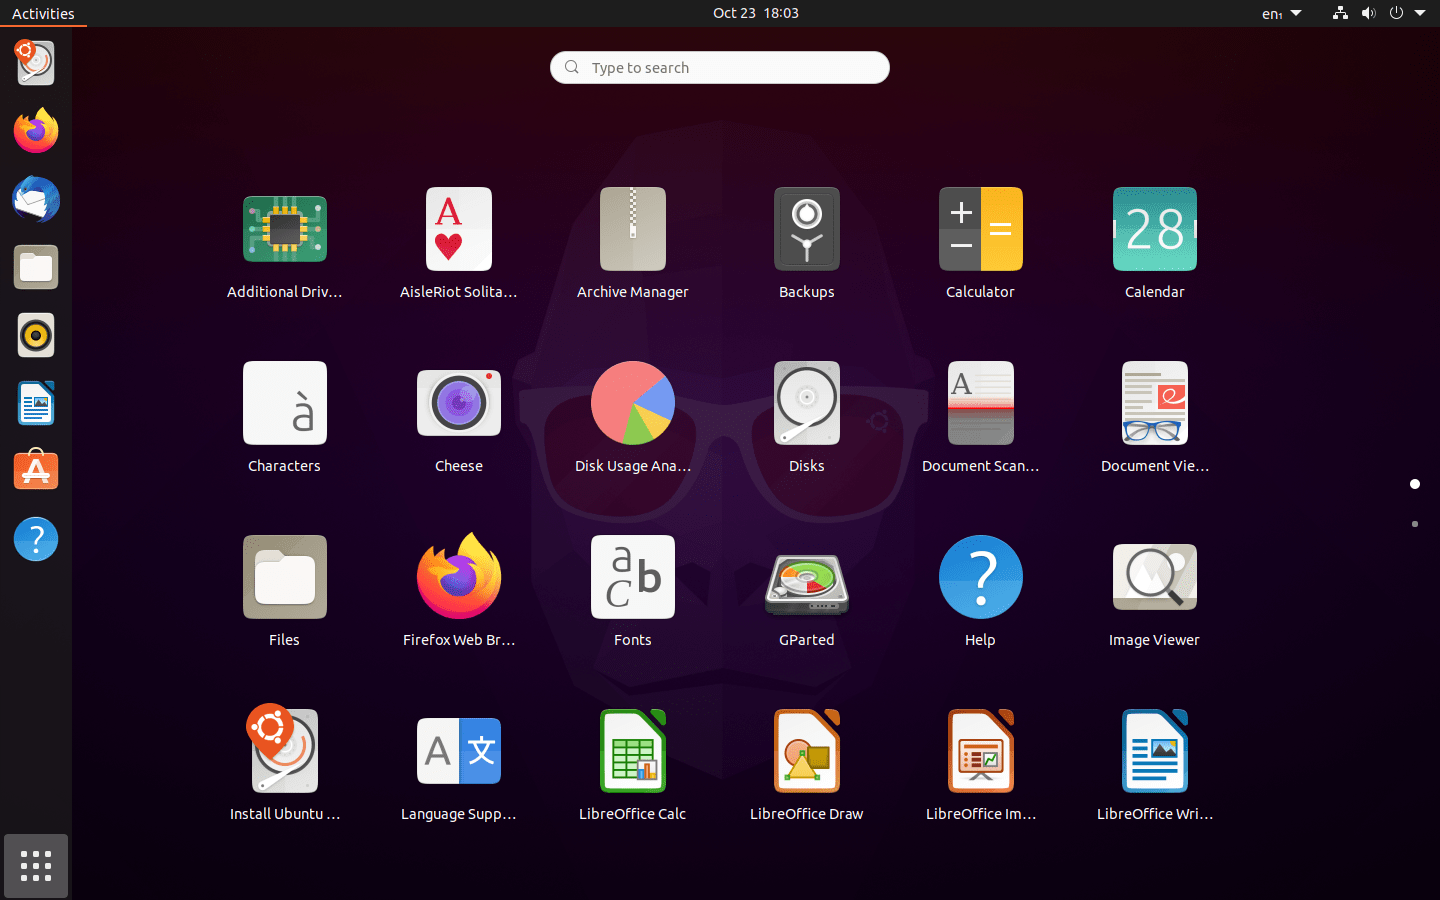This screenshot has width=1440, height=900.
Task: Click the Activities button
Action: click(x=43, y=13)
